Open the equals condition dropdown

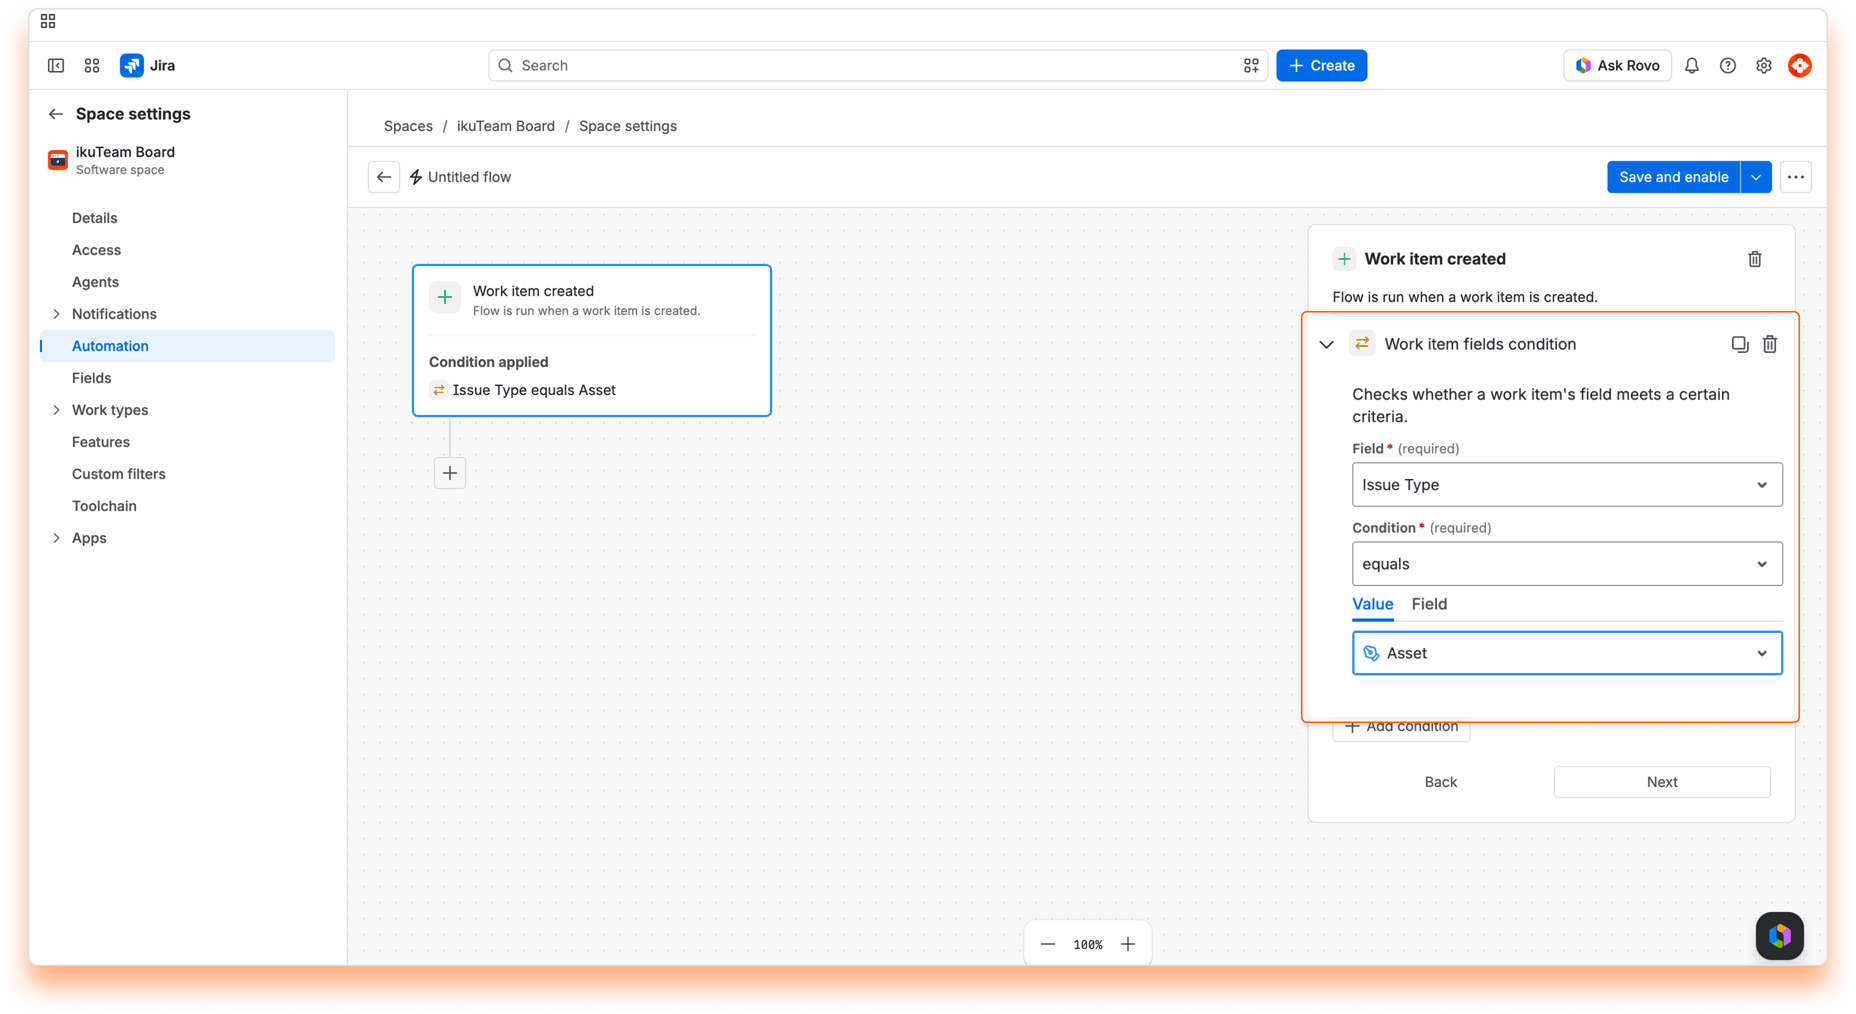1567,564
